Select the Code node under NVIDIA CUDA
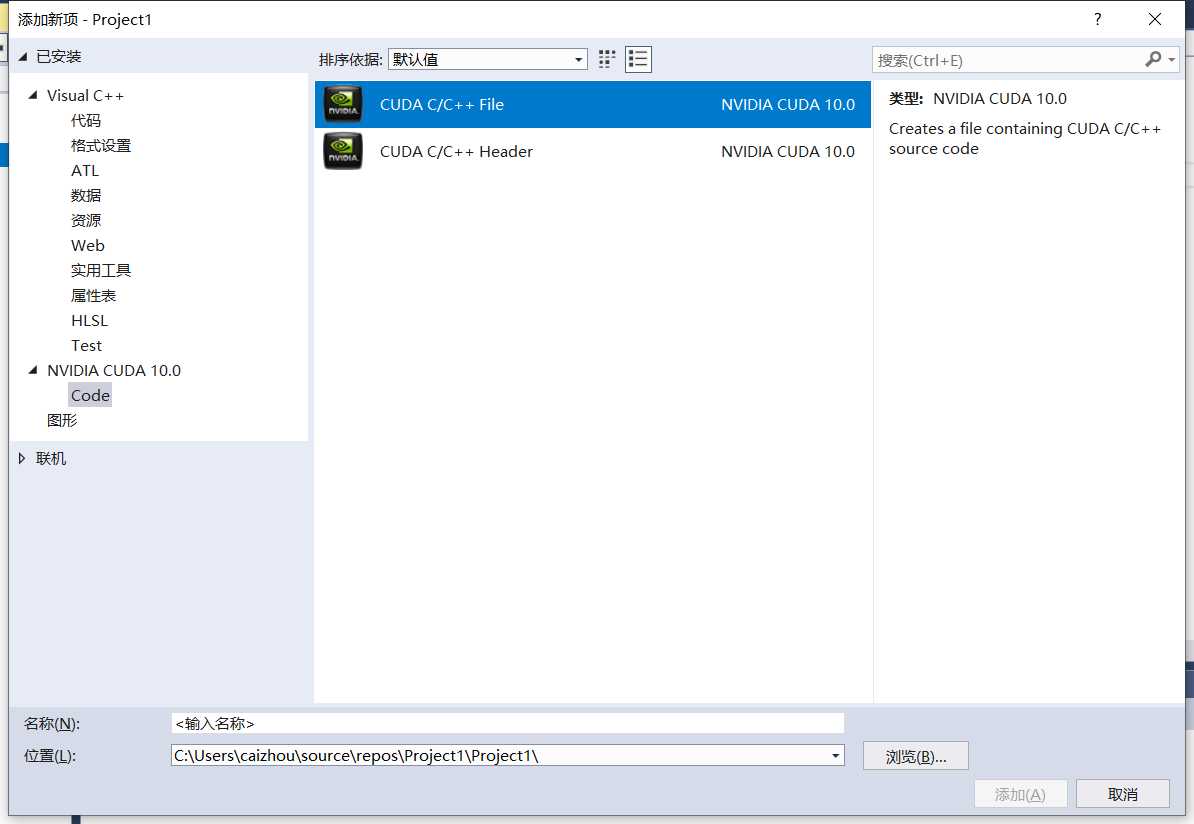The image size is (1194, 824). click(x=90, y=395)
